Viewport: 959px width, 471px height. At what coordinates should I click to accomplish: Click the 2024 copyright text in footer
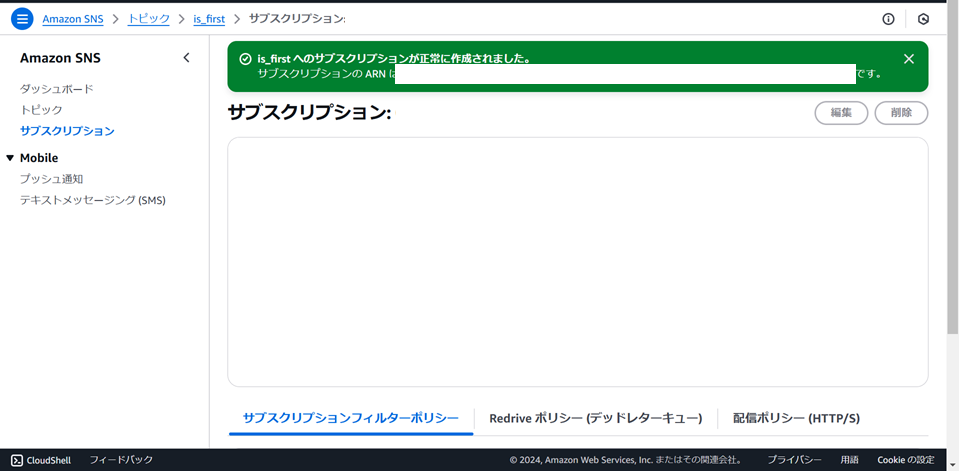tap(627, 460)
